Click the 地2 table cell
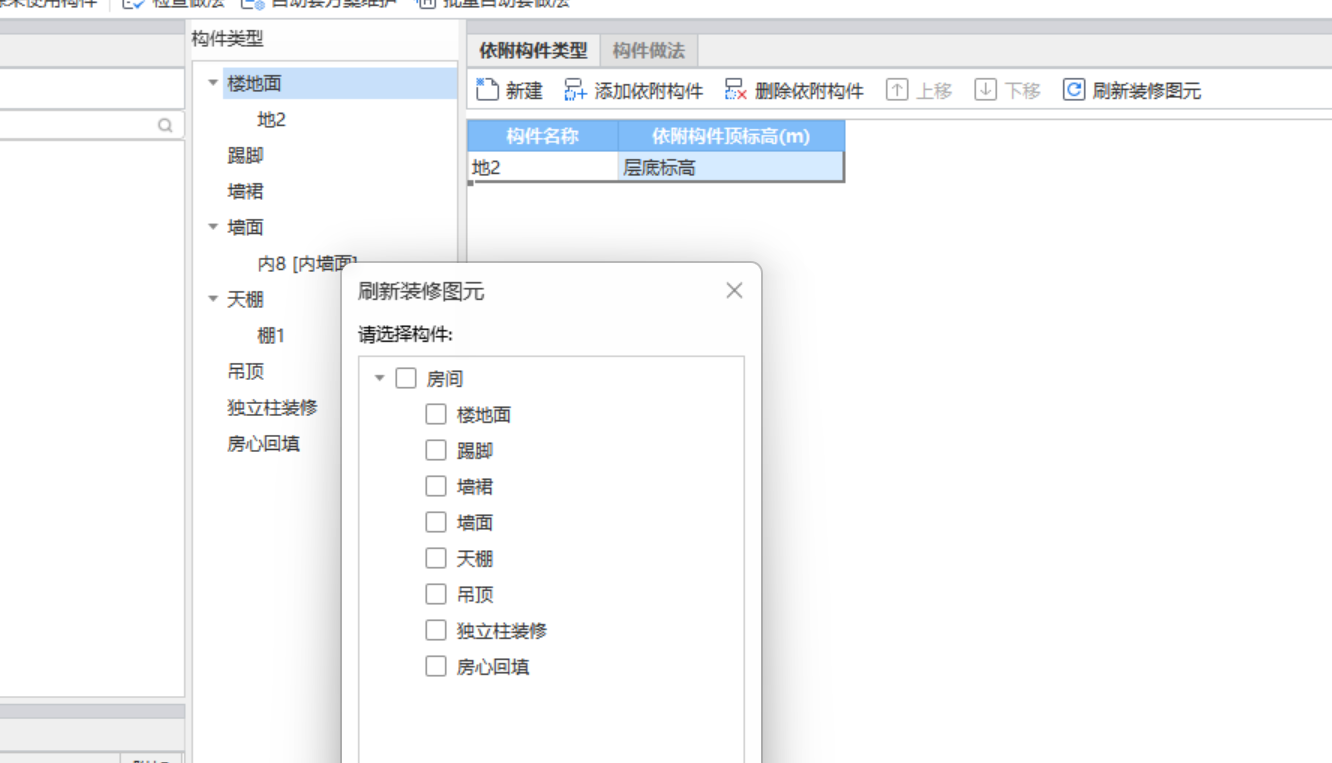 click(543, 167)
